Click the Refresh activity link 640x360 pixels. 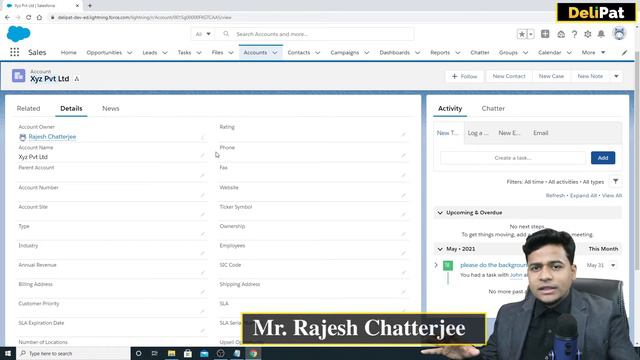point(555,196)
